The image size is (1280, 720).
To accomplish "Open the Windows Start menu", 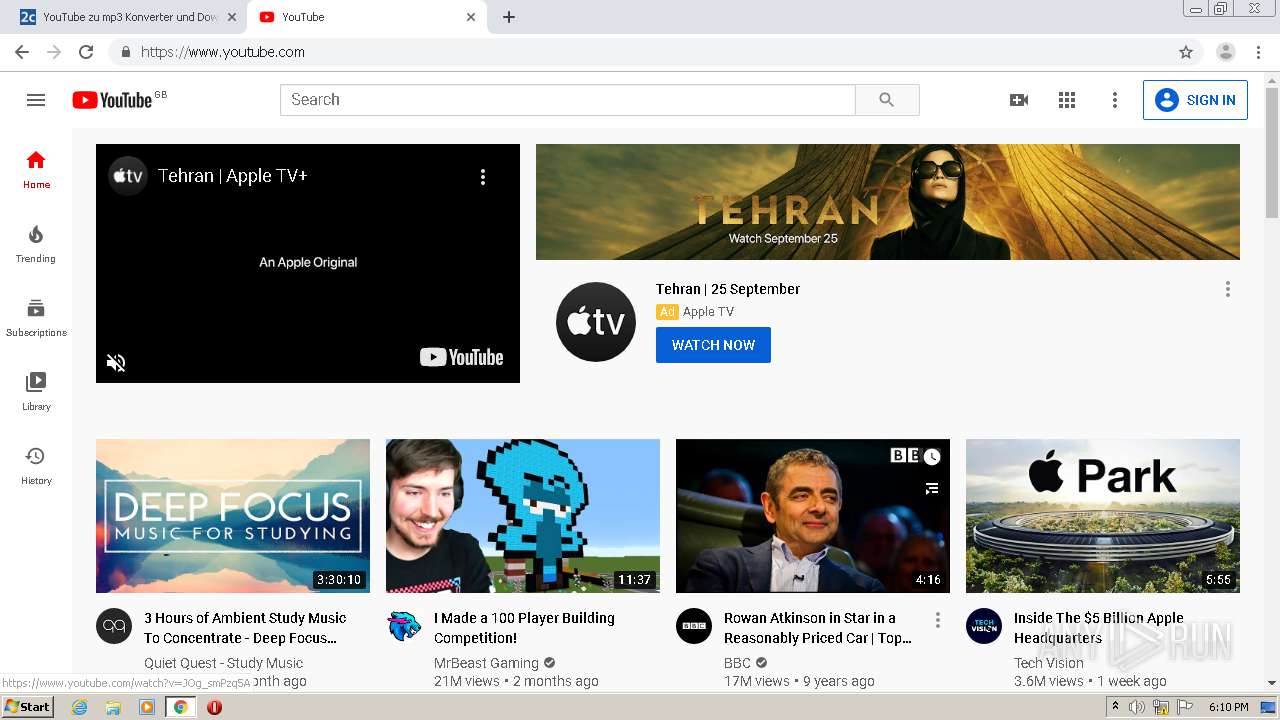I will 27,707.
